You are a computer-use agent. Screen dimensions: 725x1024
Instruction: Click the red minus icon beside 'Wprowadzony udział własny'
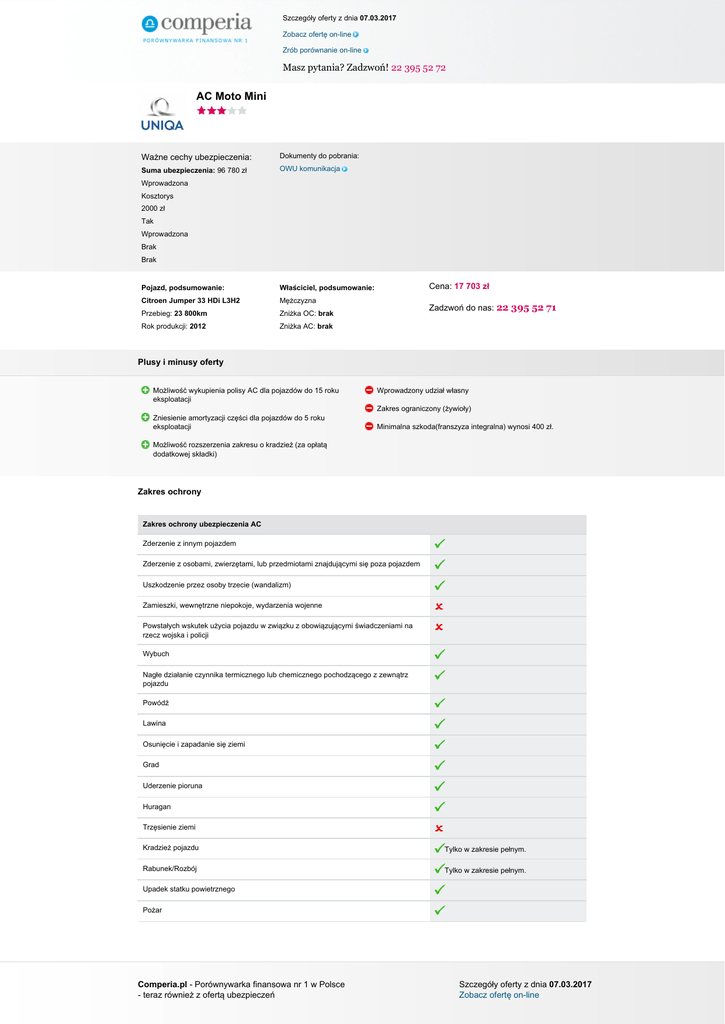pos(369,390)
